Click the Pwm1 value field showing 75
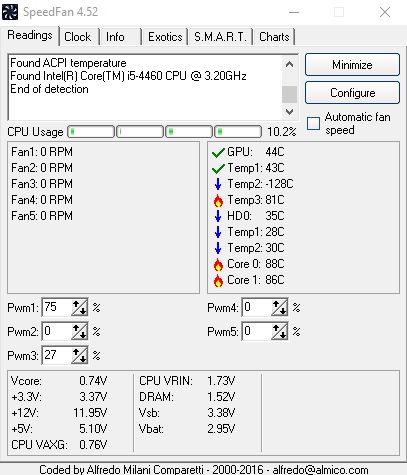The height and width of the screenshot is (475, 407). tap(57, 307)
